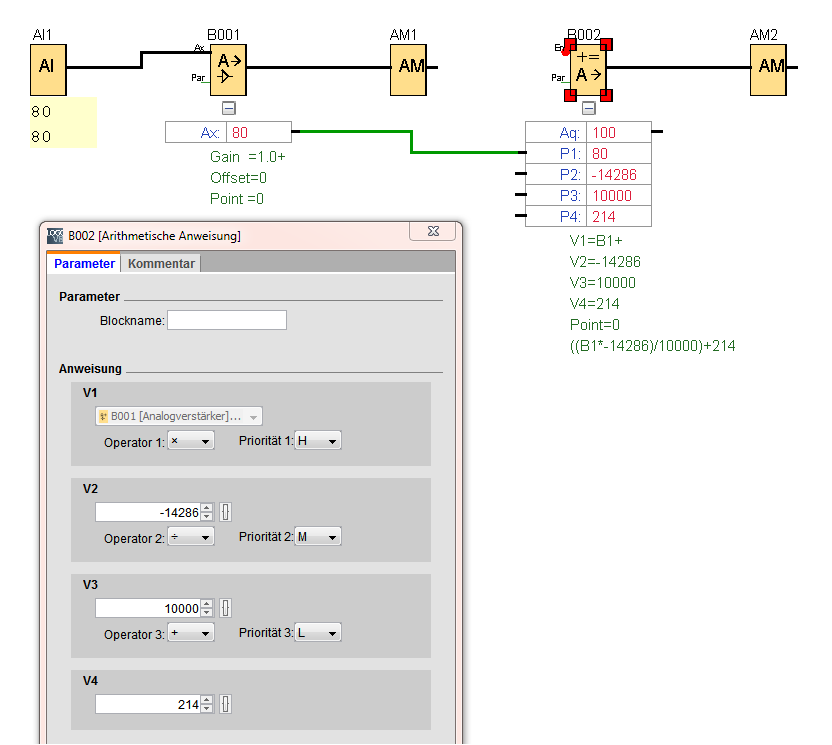Click the B002 arithmetic instruction block
Viewport: 832px width, 745px height.
[588, 68]
